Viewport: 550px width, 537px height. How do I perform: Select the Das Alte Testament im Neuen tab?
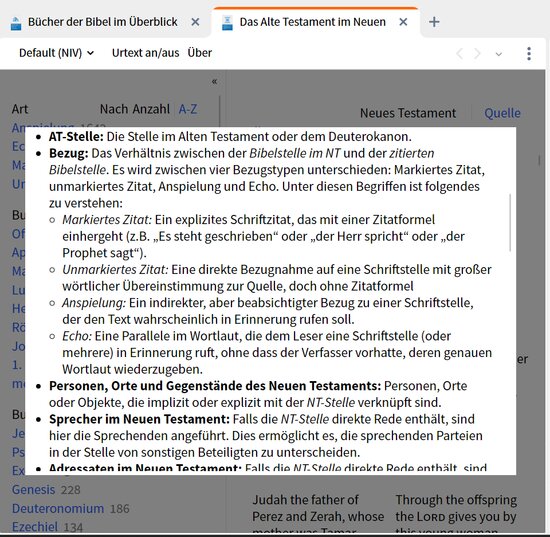click(x=312, y=22)
